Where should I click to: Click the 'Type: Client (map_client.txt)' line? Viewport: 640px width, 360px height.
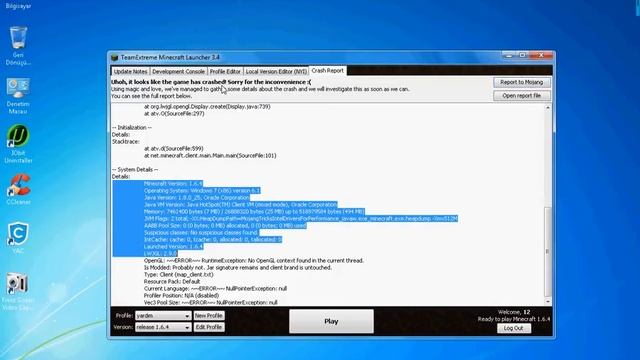click(178, 275)
